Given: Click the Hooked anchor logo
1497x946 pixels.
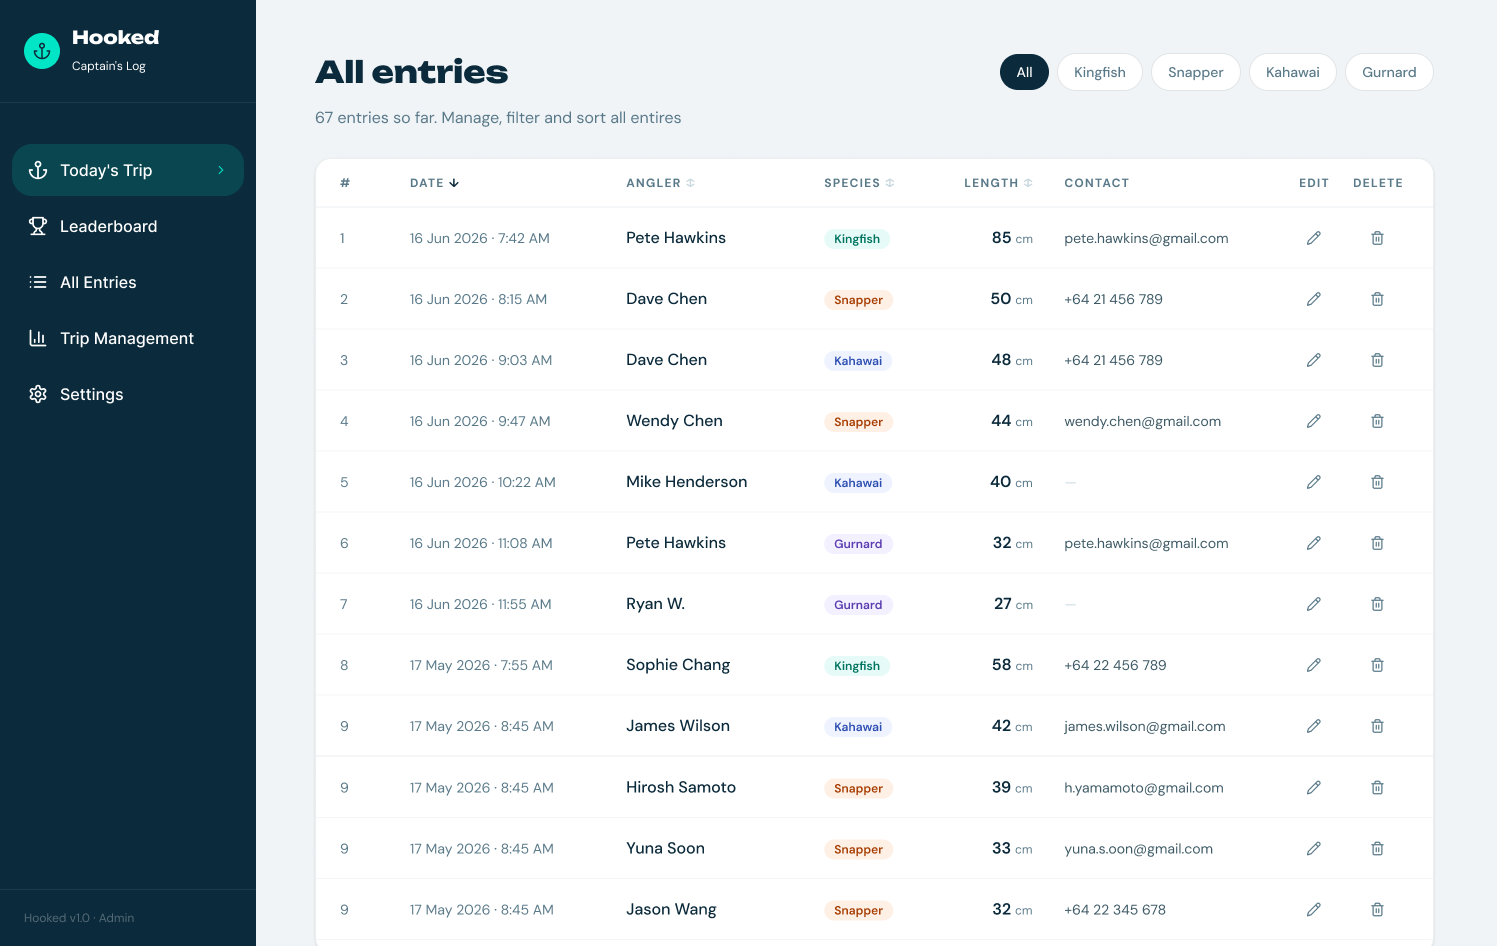Looking at the screenshot, I should click(42, 51).
